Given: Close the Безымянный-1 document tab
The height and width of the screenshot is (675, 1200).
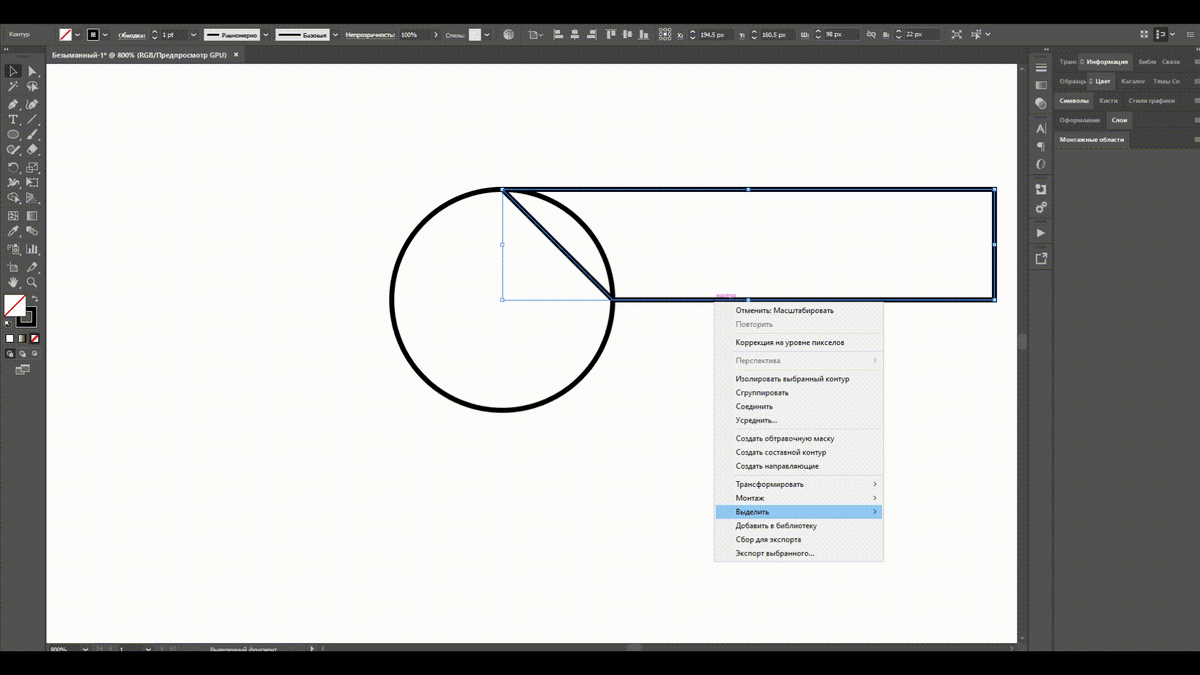Looking at the screenshot, I should 237,55.
